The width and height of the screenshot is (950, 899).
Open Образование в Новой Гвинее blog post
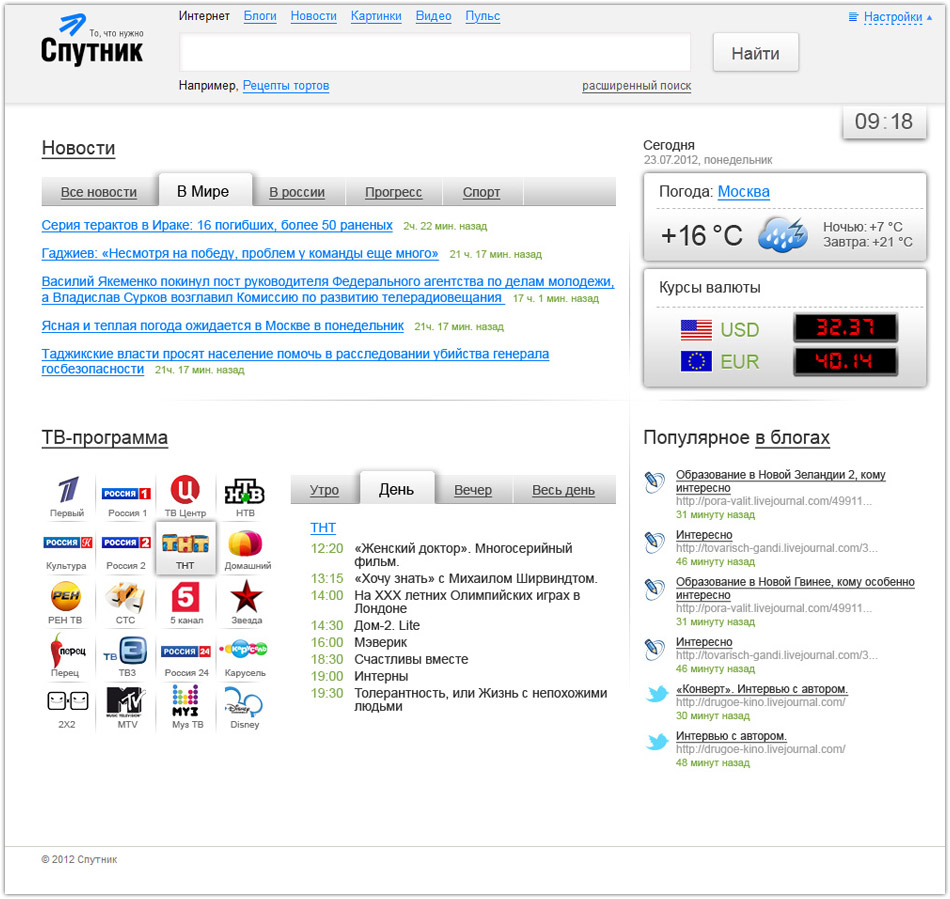coord(795,588)
